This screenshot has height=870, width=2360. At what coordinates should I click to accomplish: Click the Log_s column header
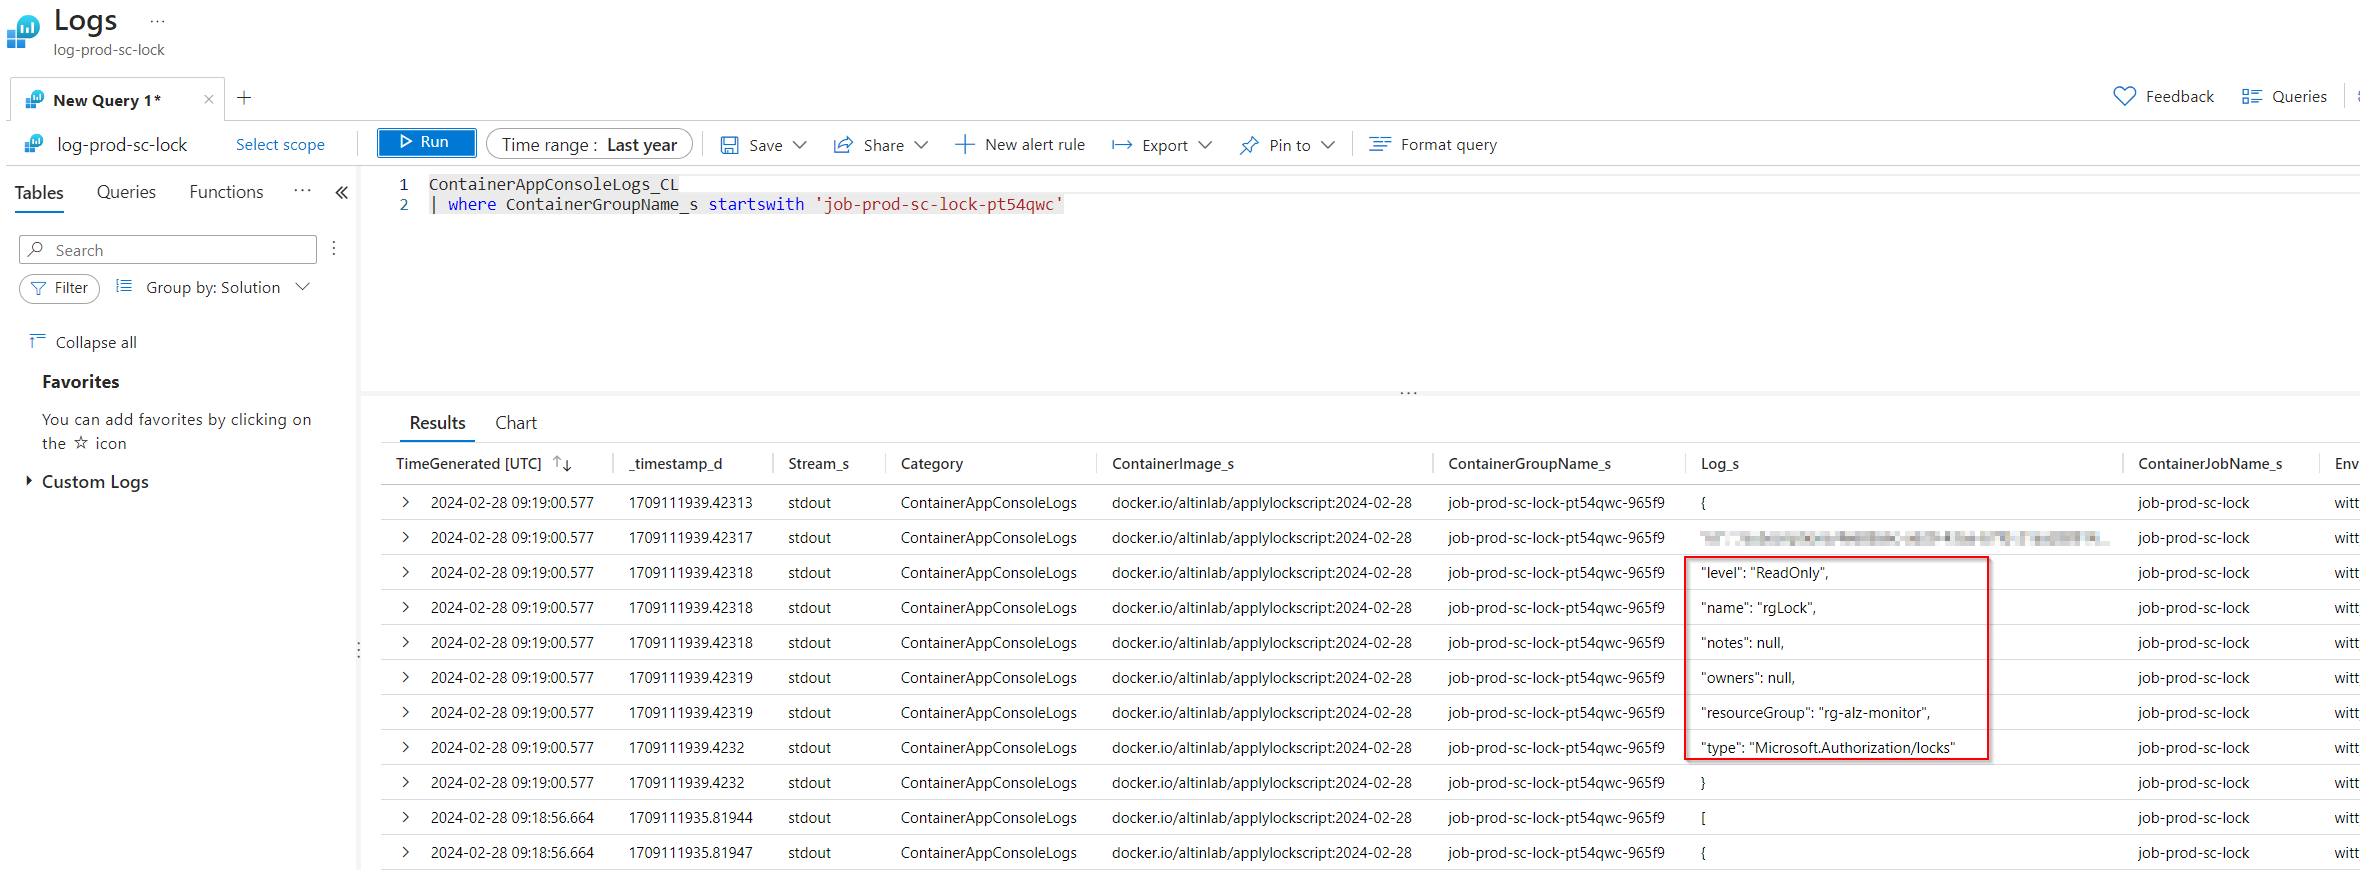click(1720, 464)
